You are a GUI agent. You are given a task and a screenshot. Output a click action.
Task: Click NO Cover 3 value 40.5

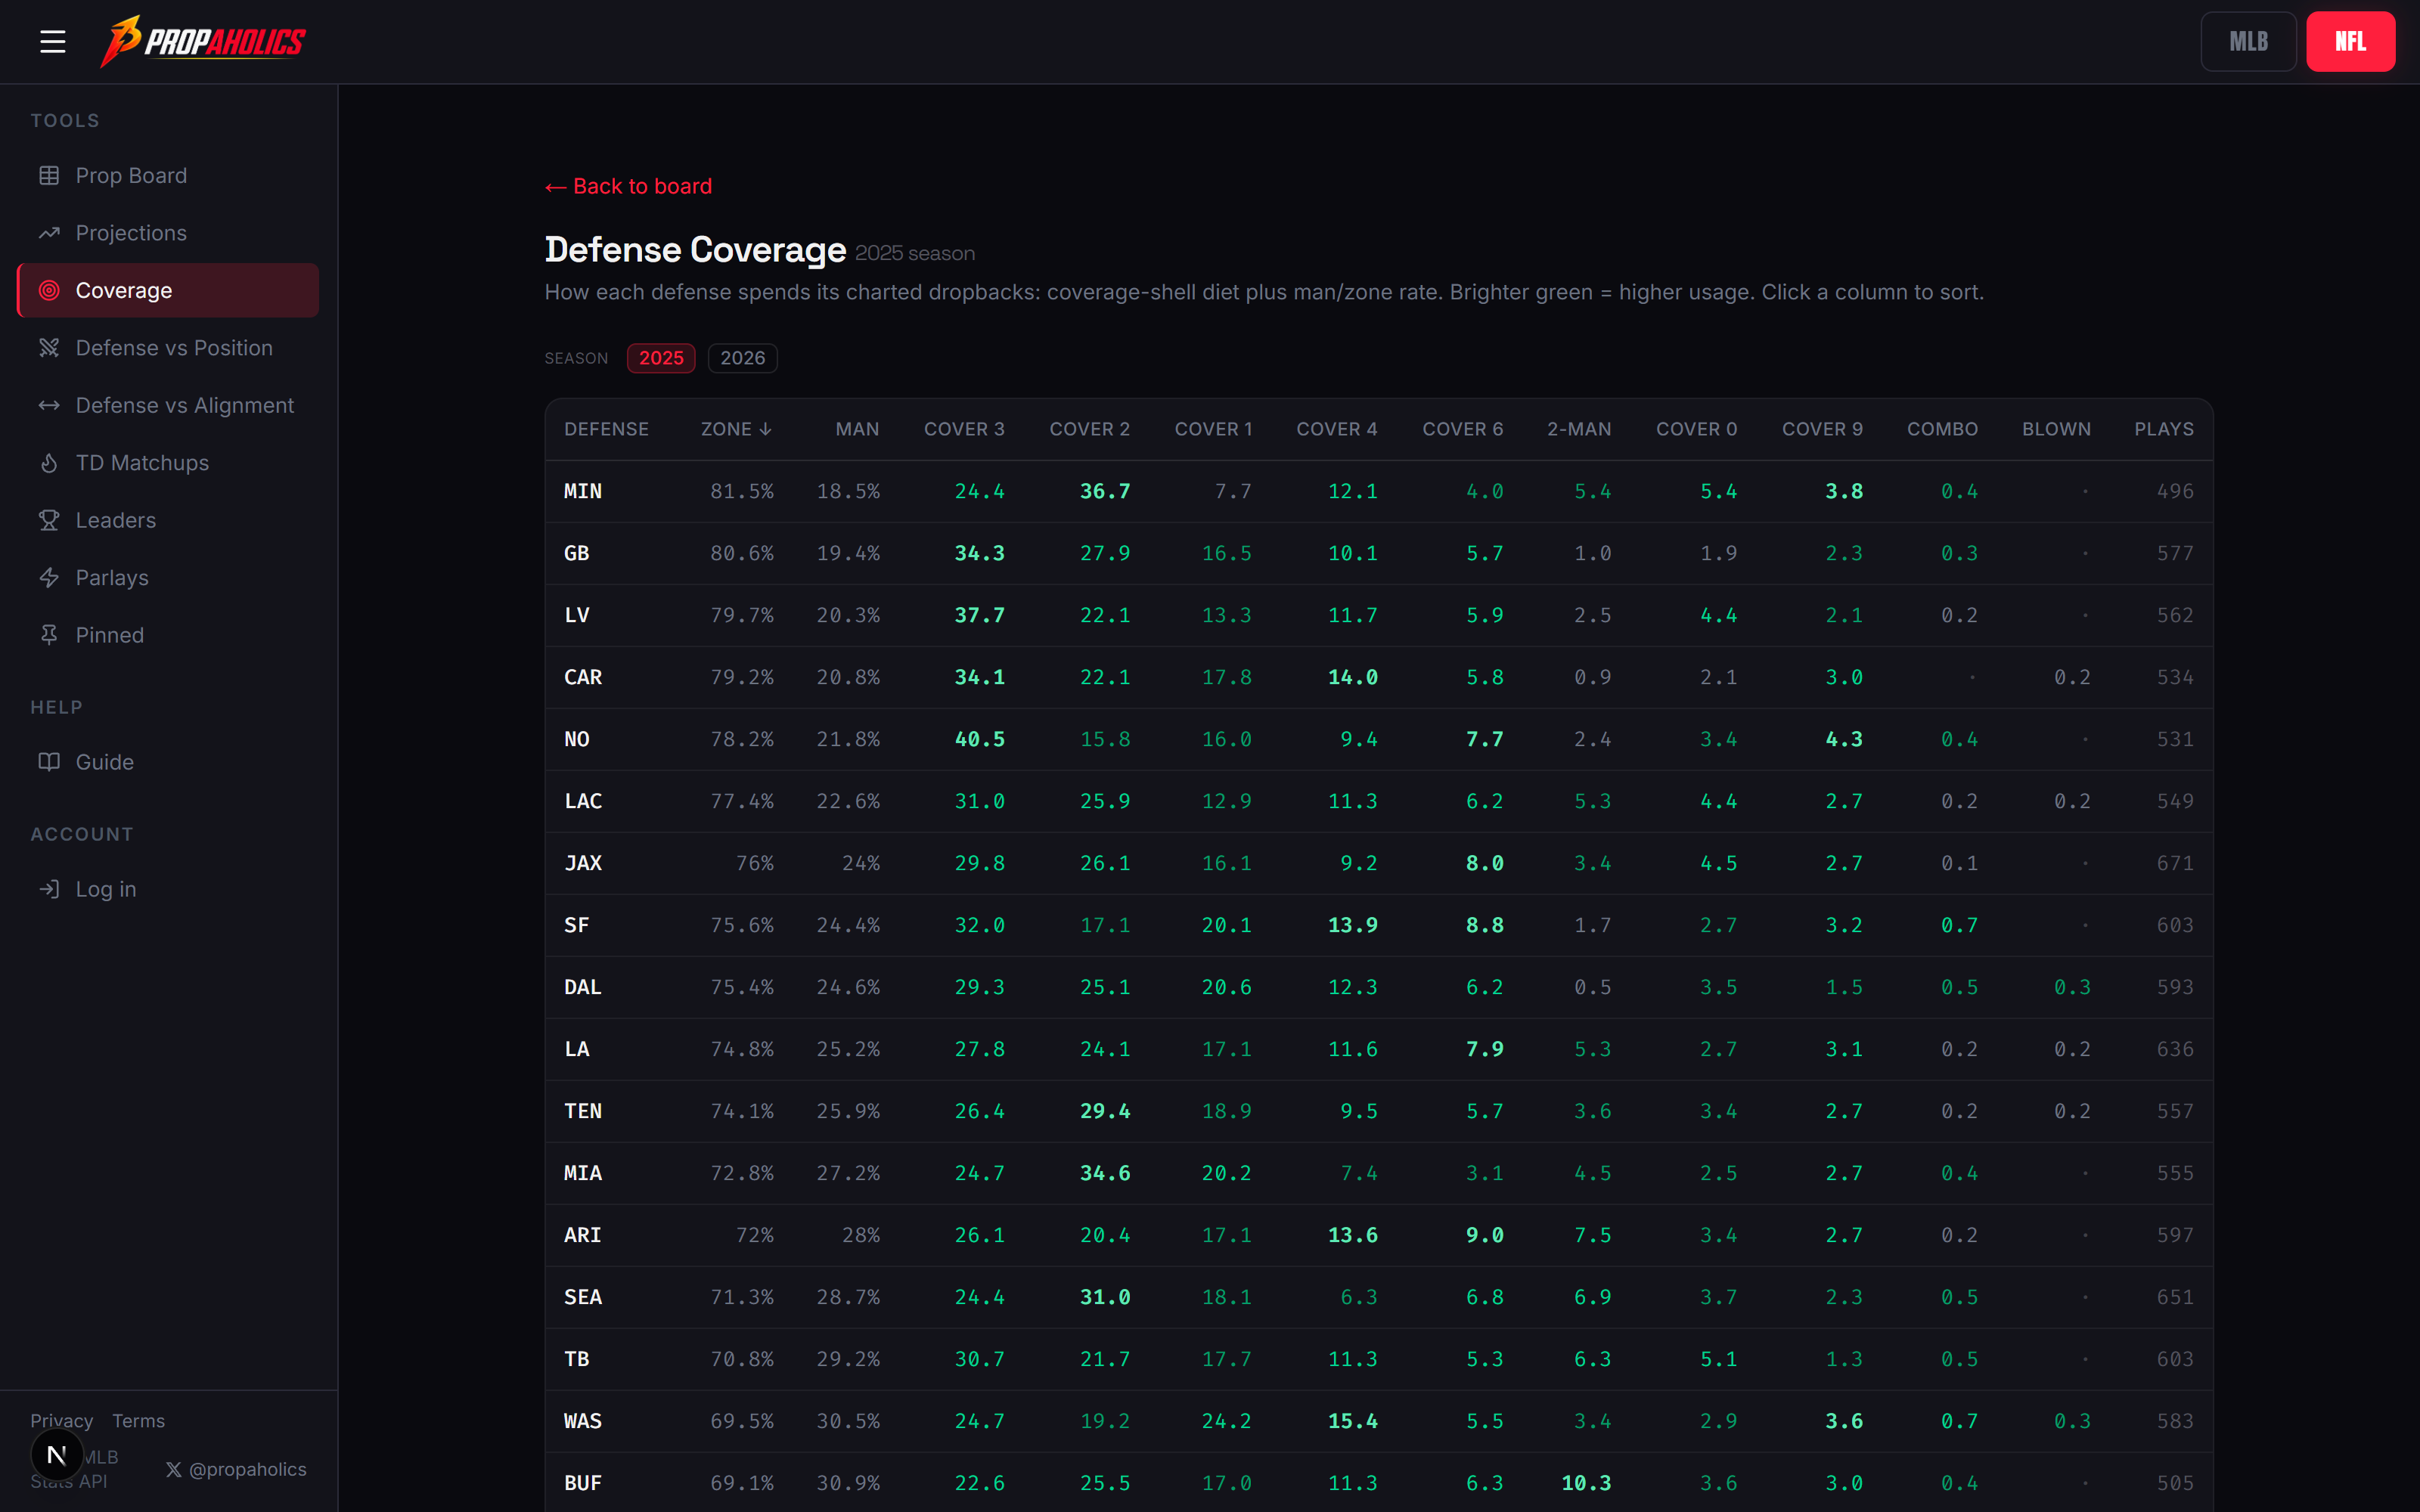979,739
